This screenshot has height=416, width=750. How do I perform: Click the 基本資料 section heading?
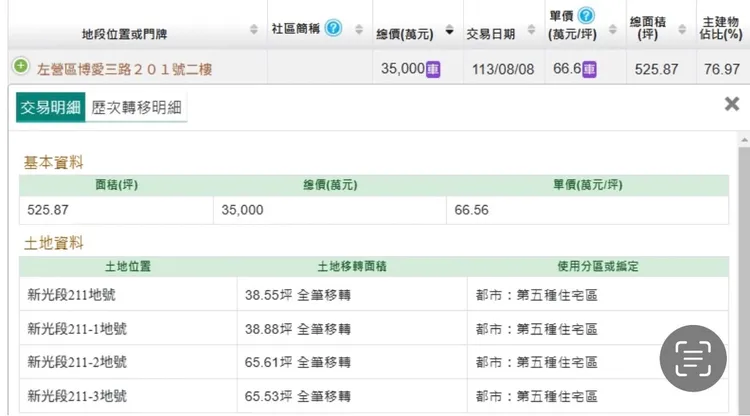click(54, 163)
